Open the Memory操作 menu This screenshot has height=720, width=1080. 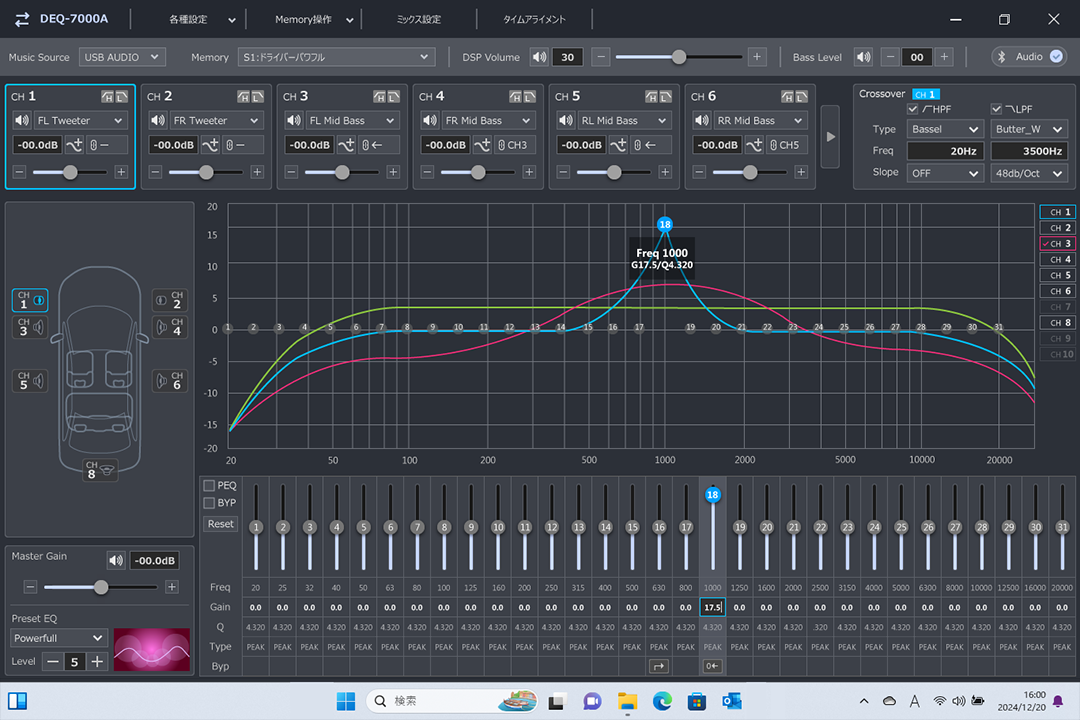point(315,19)
